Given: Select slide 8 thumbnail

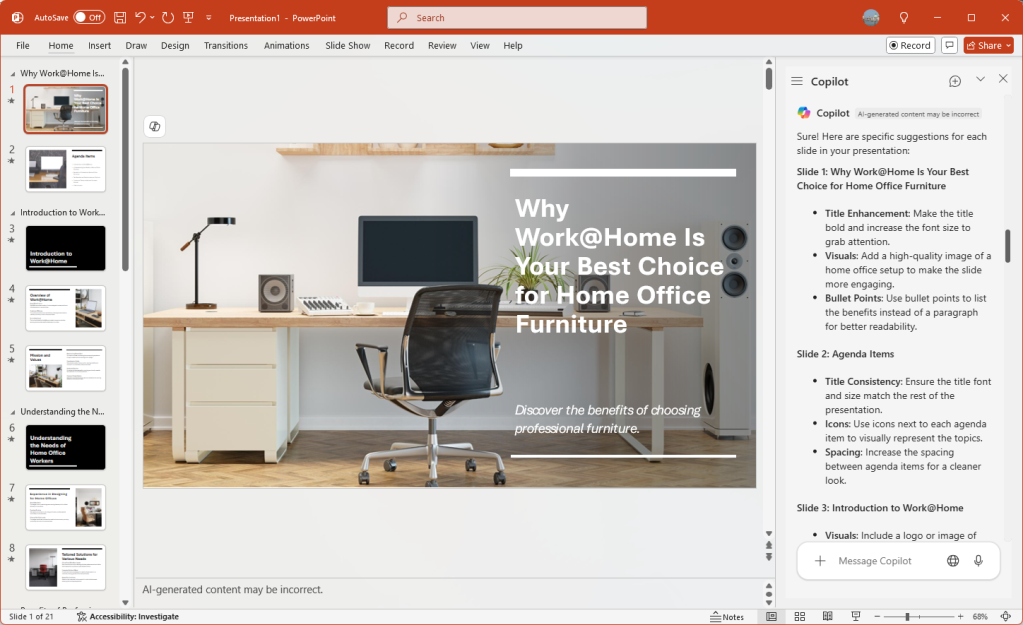Looking at the screenshot, I should (65, 567).
